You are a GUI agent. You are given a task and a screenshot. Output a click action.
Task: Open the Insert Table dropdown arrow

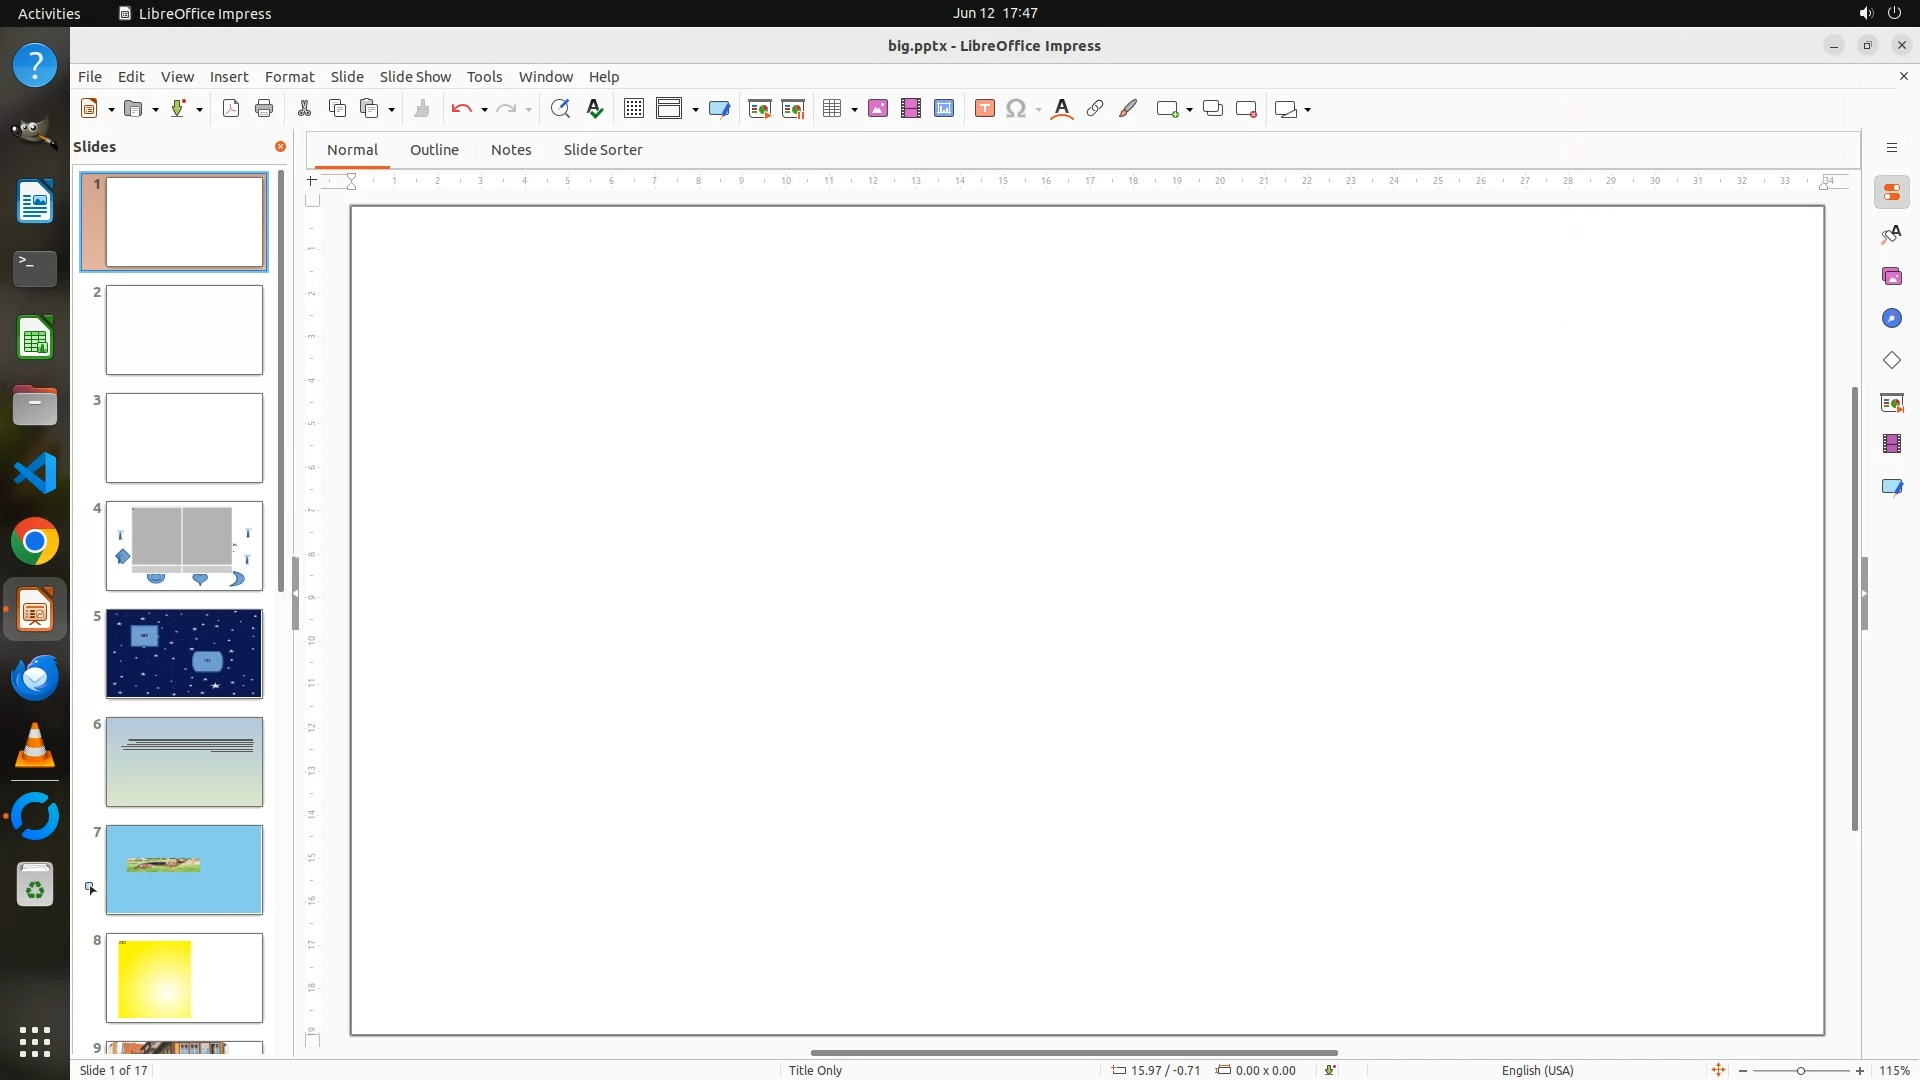point(854,110)
